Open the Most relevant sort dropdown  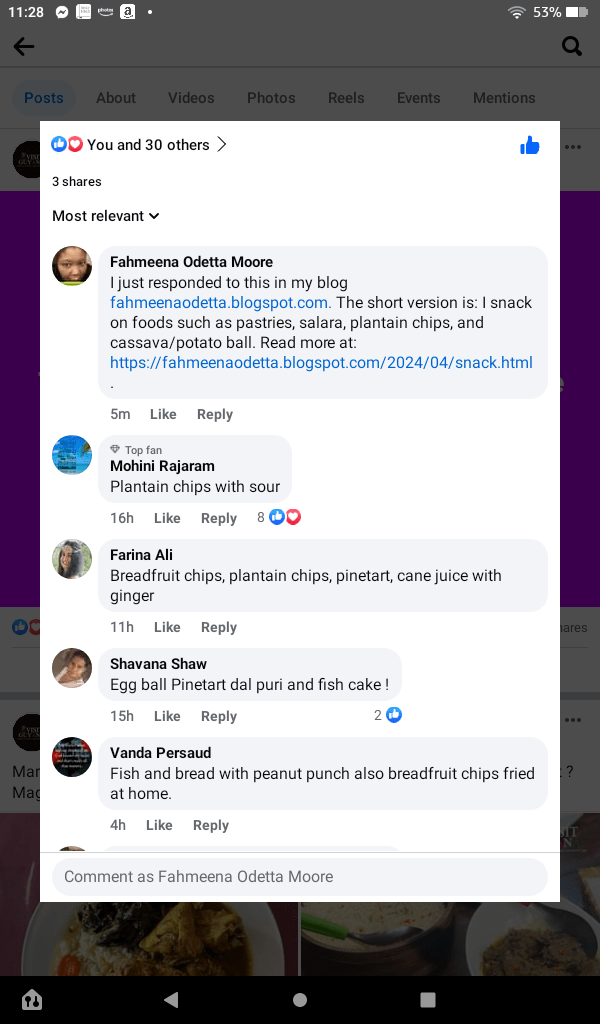click(x=106, y=216)
